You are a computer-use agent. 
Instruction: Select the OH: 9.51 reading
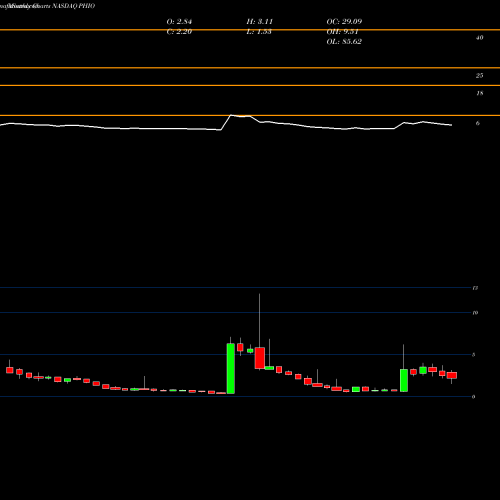click(x=342, y=32)
